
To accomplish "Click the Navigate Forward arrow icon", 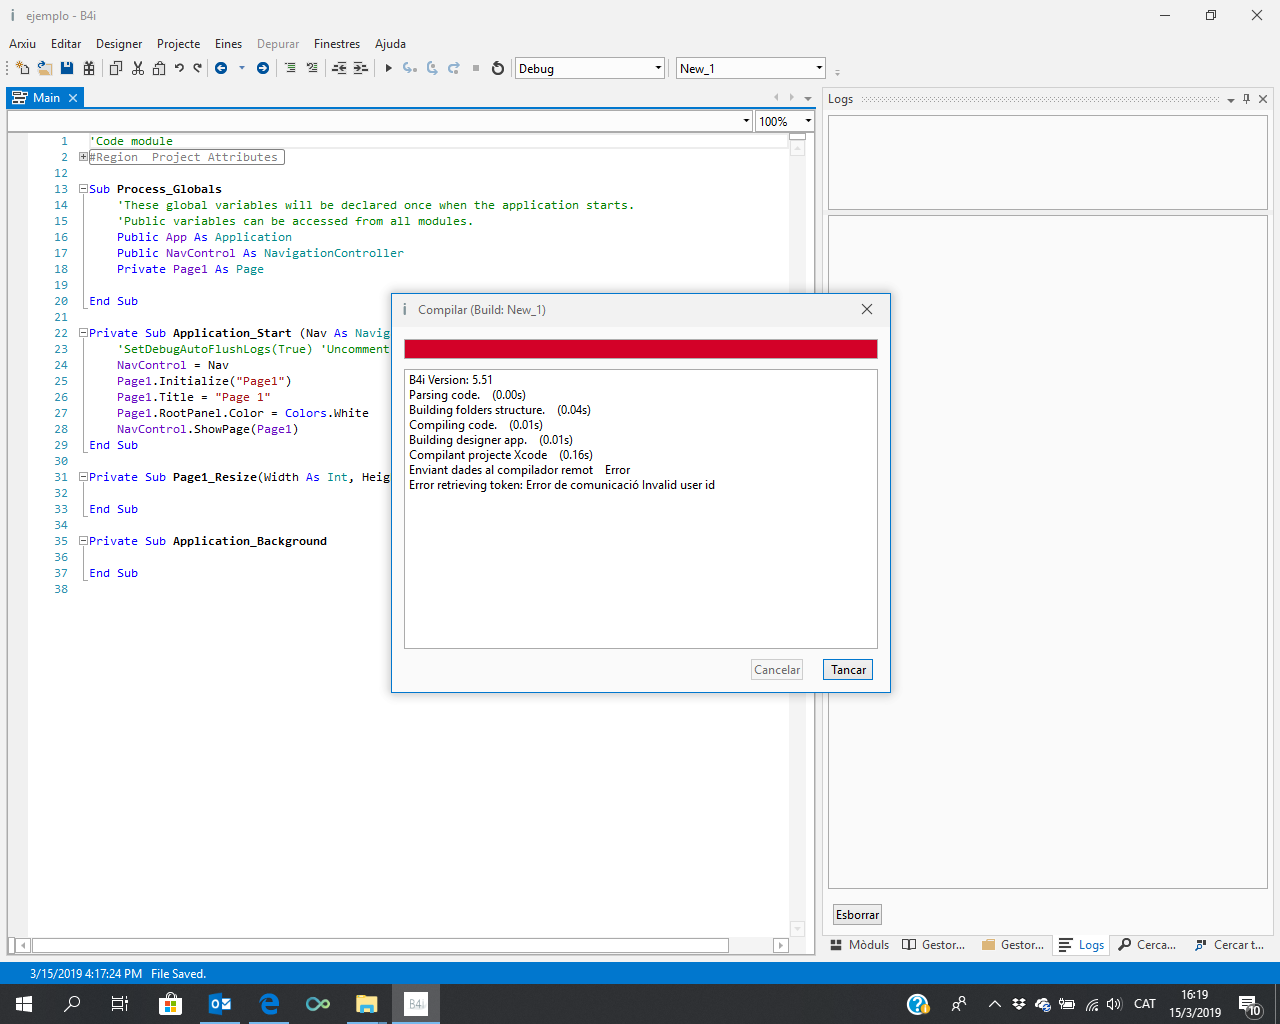I will click(263, 68).
